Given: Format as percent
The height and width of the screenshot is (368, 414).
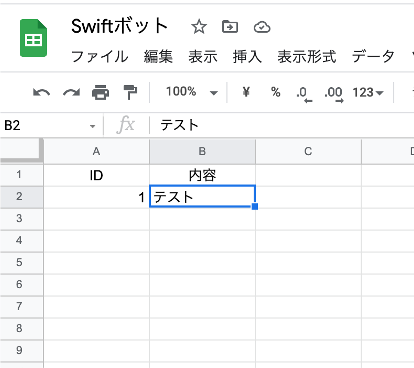Looking at the screenshot, I should click(x=275, y=92).
